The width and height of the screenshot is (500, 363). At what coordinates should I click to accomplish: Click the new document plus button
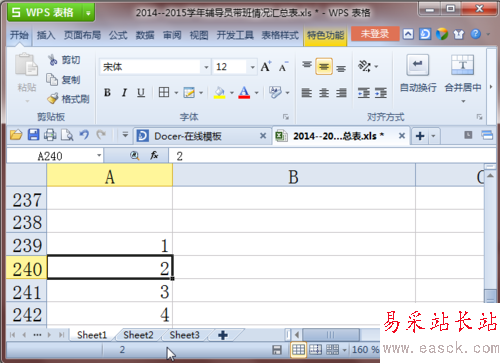coord(420,136)
